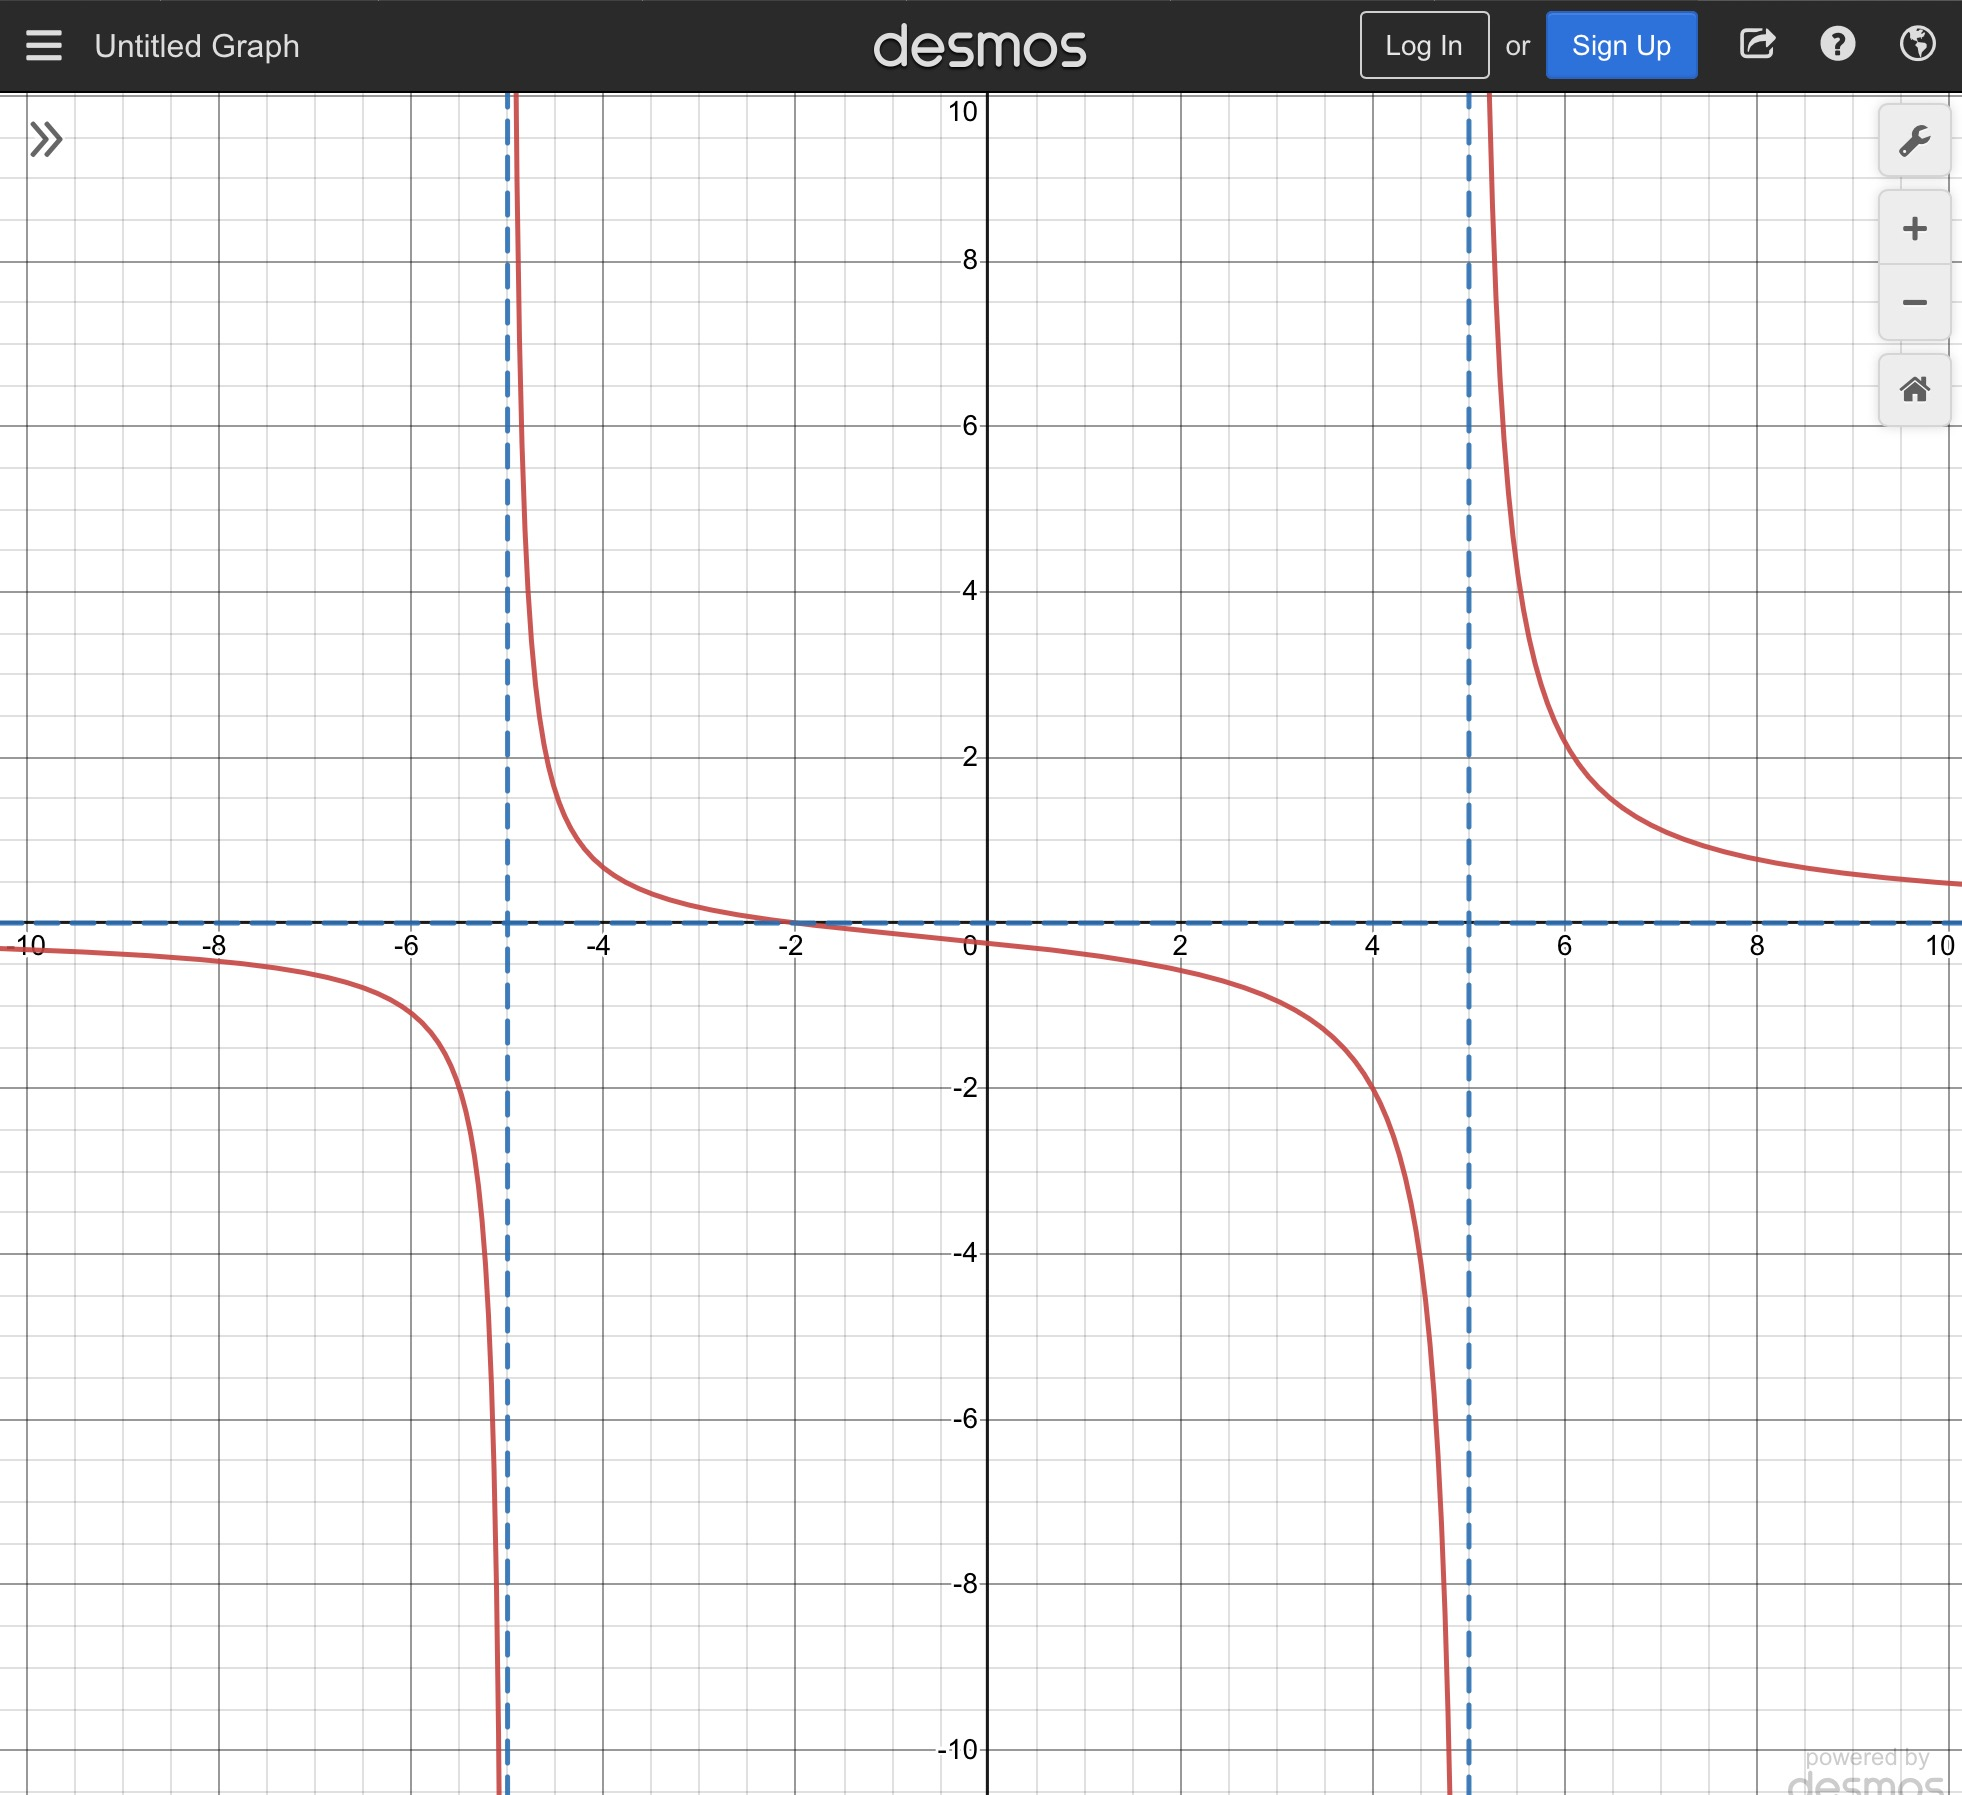Click the y-axis label 8
Viewport: 1962px width, 1795px height.
[969, 260]
